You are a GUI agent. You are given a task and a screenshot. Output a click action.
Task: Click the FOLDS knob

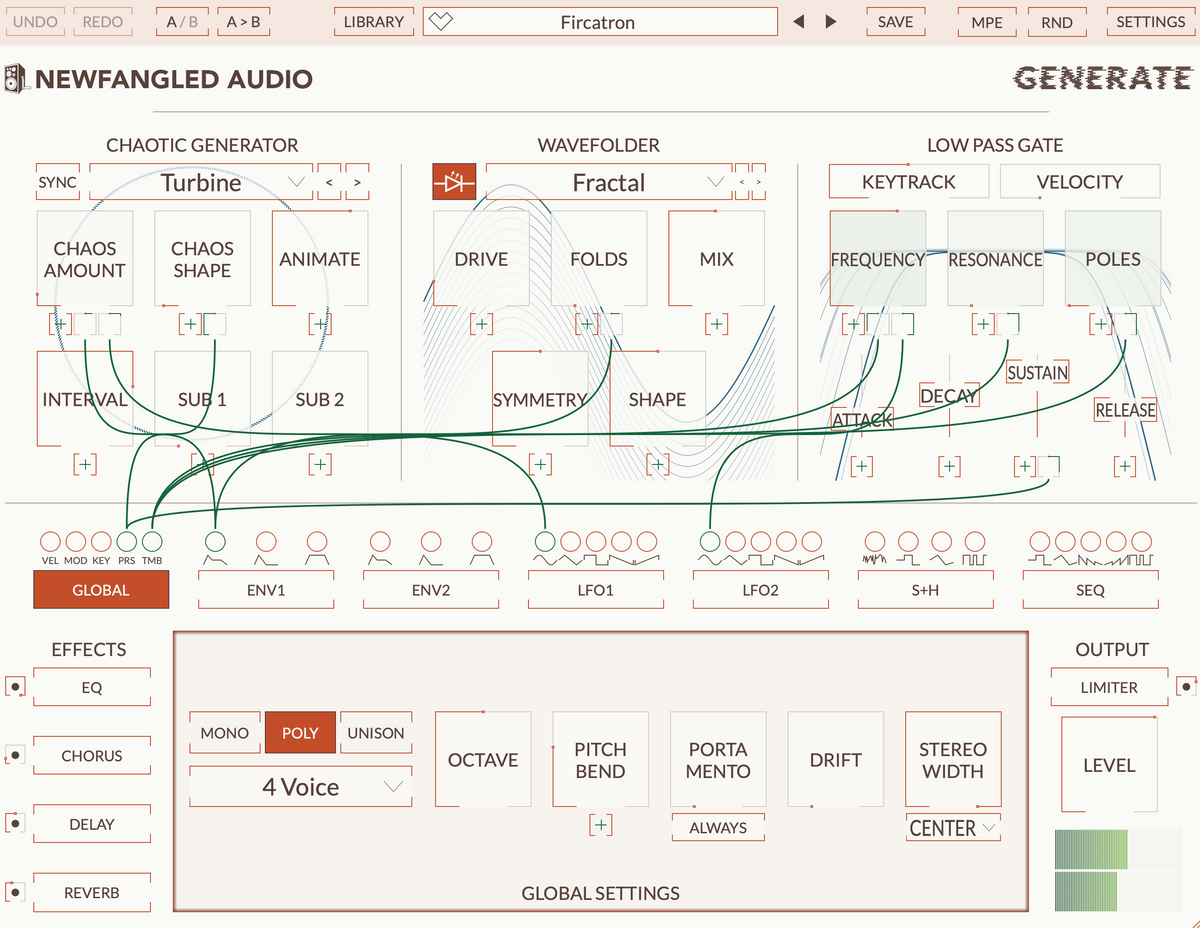click(599, 259)
